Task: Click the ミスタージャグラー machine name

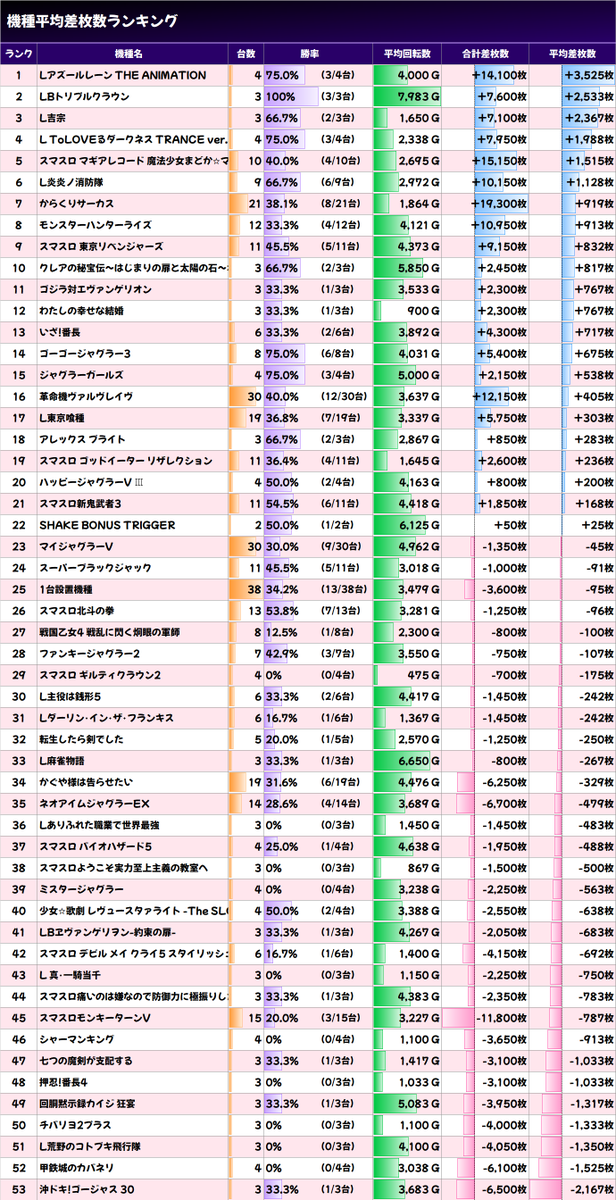Action: [x=81, y=888]
